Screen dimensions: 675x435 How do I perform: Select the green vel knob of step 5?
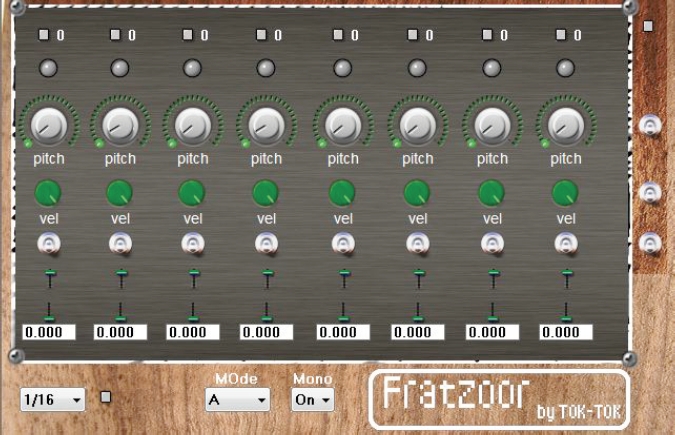point(342,193)
